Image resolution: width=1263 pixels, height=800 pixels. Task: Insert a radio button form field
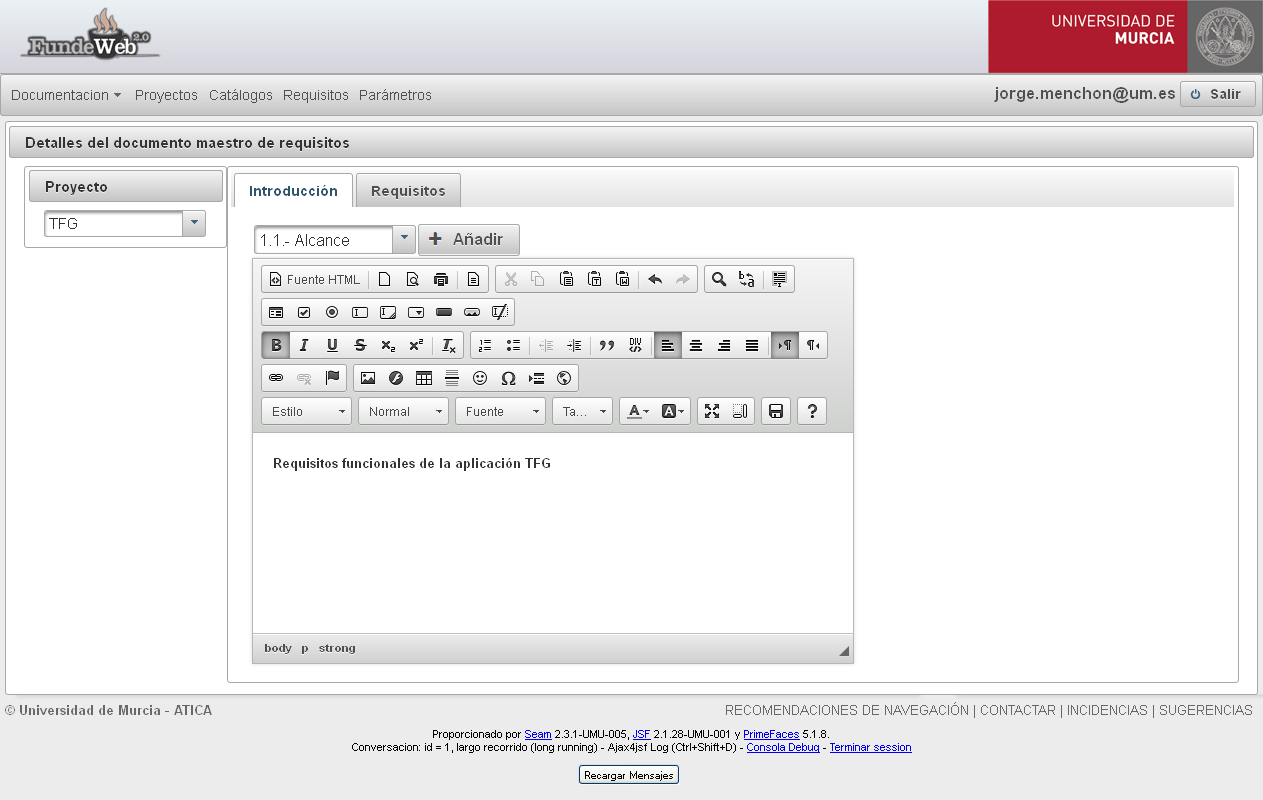coord(332,312)
